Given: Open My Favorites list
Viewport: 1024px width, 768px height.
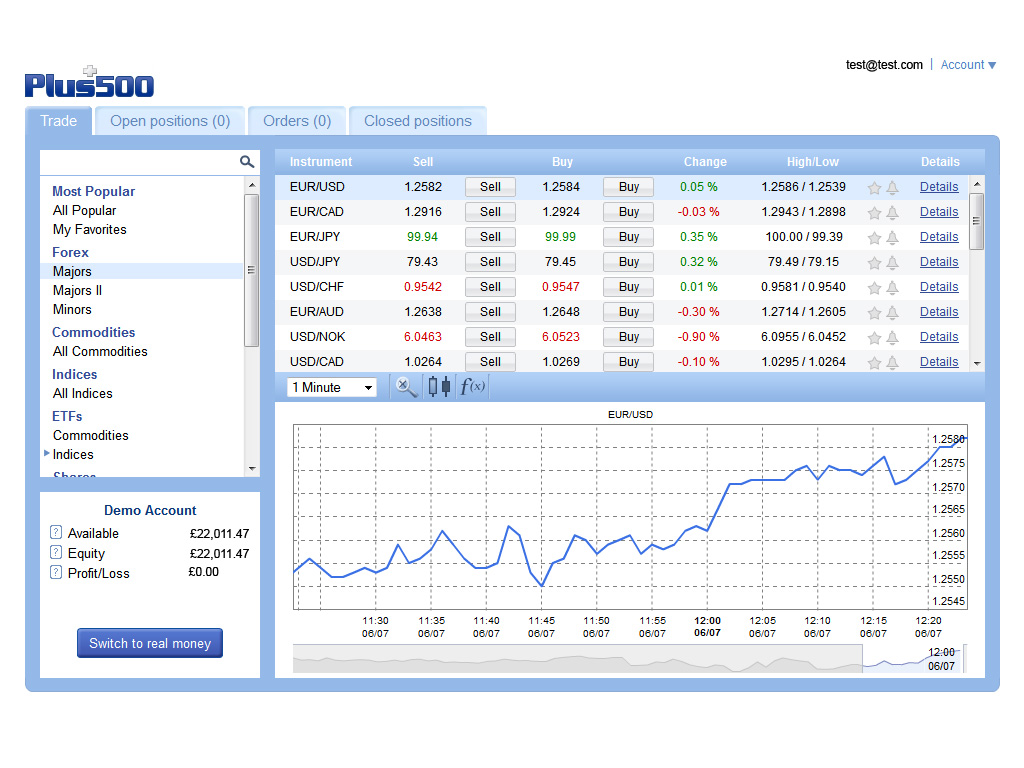Looking at the screenshot, I should point(89,229).
